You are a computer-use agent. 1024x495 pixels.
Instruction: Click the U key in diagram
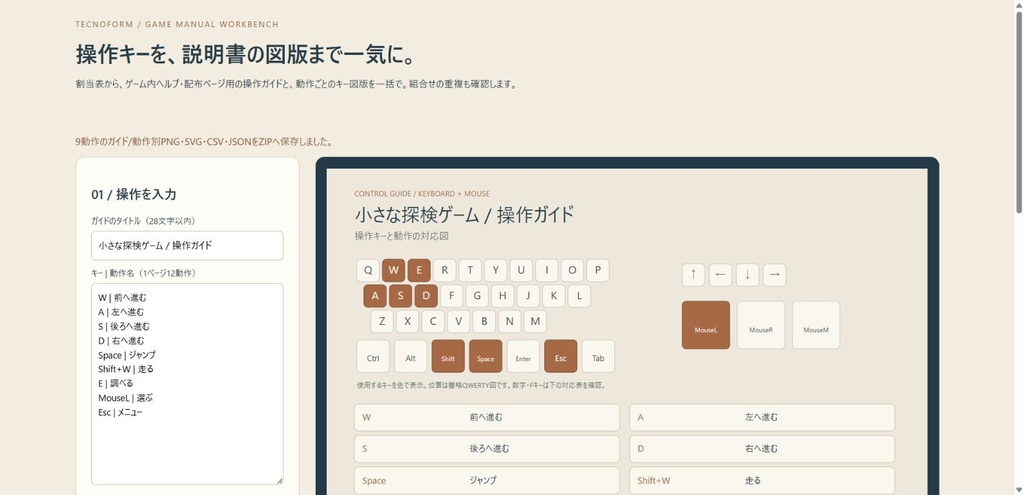(520, 270)
